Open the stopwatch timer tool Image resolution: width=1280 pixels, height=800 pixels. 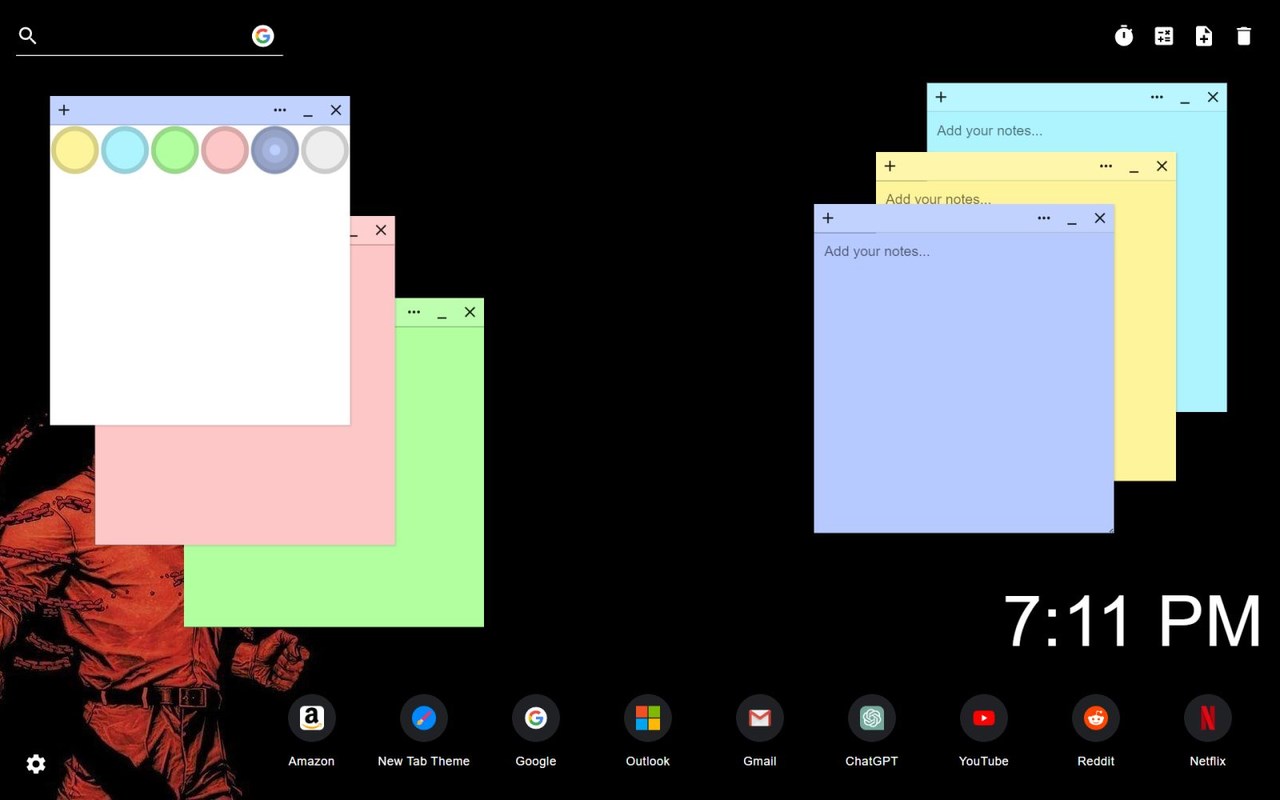click(x=1124, y=36)
